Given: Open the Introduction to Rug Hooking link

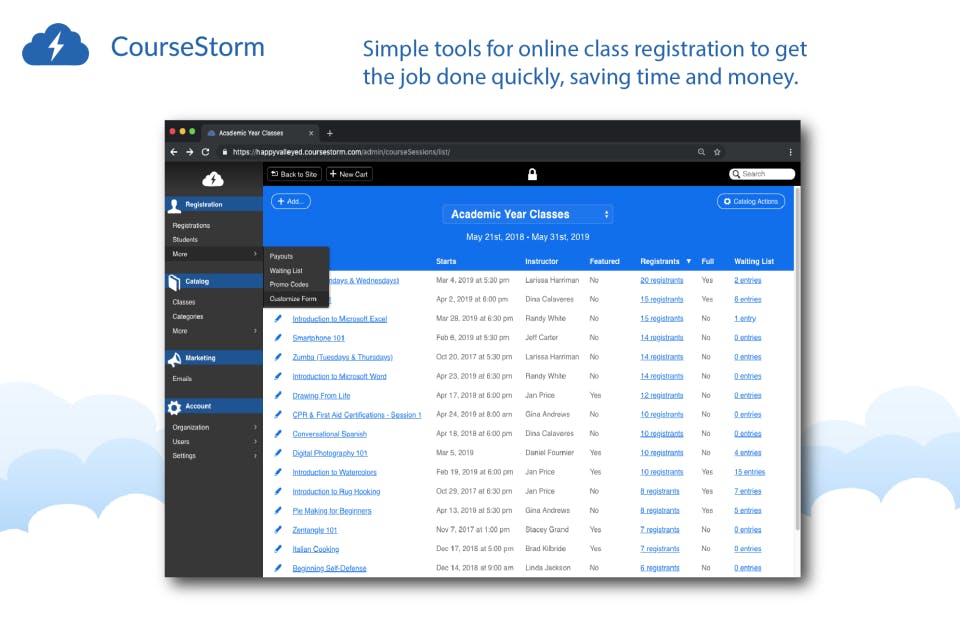Looking at the screenshot, I should [x=336, y=492].
